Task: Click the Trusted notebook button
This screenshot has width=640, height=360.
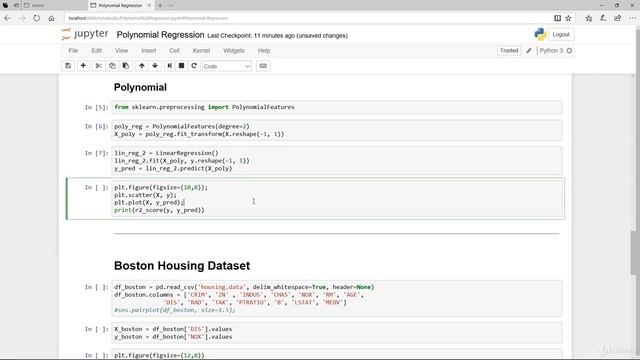Action: (x=509, y=51)
